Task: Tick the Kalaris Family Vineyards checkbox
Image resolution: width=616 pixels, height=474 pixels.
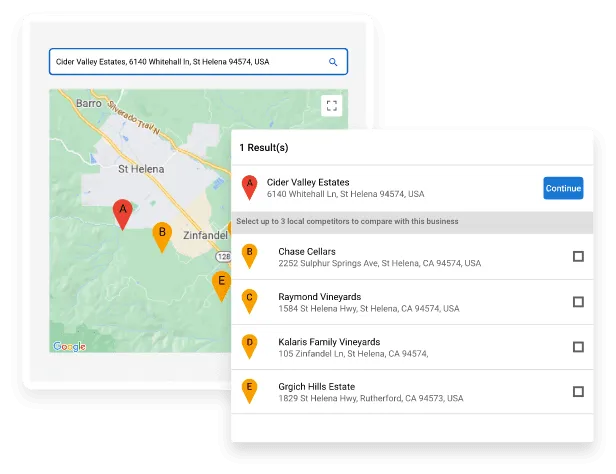Action: 578,347
